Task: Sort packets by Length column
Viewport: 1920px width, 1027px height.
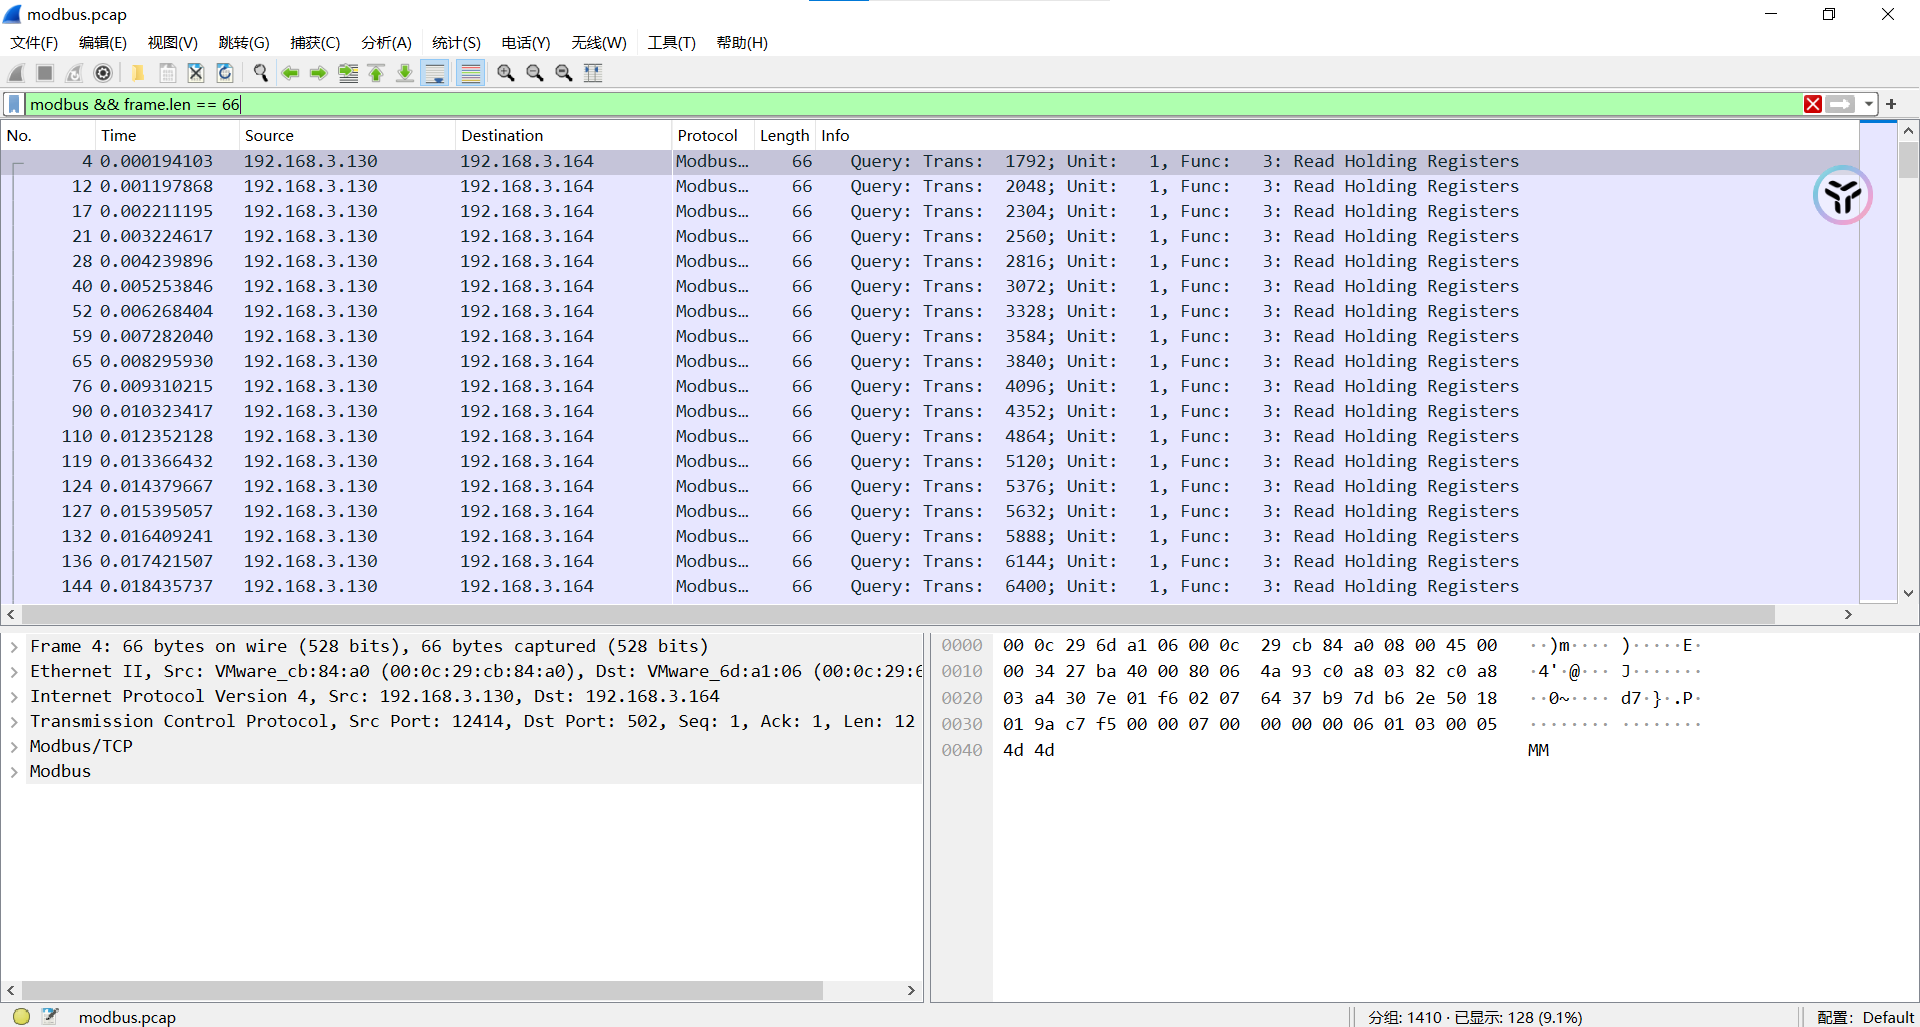Action: pos(784,135)
